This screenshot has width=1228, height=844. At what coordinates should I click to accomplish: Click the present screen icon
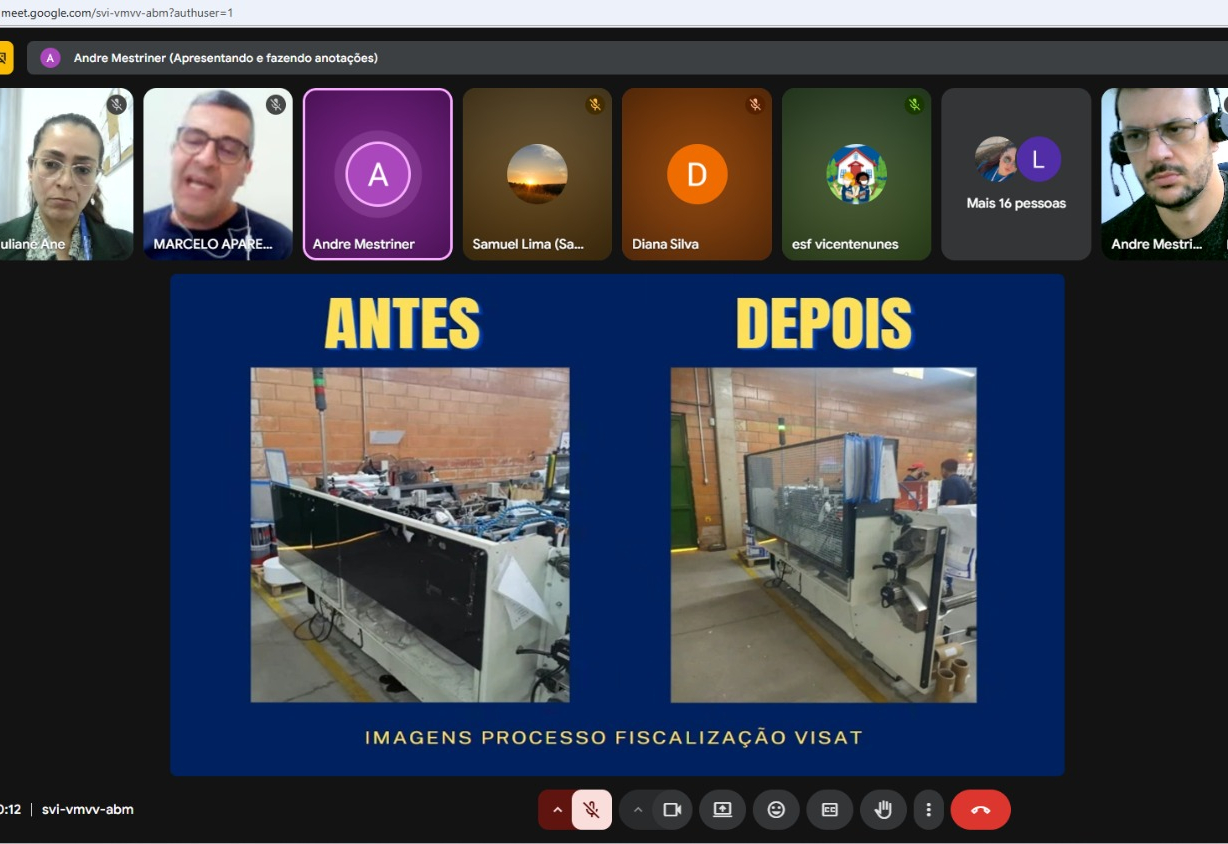coord(722,810)
